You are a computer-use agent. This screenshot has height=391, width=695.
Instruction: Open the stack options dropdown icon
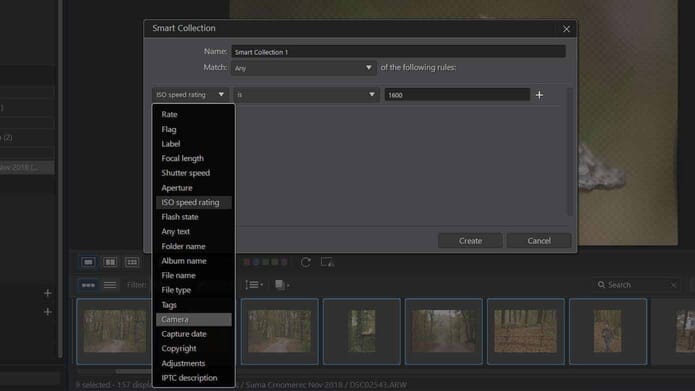coord(282,285)
